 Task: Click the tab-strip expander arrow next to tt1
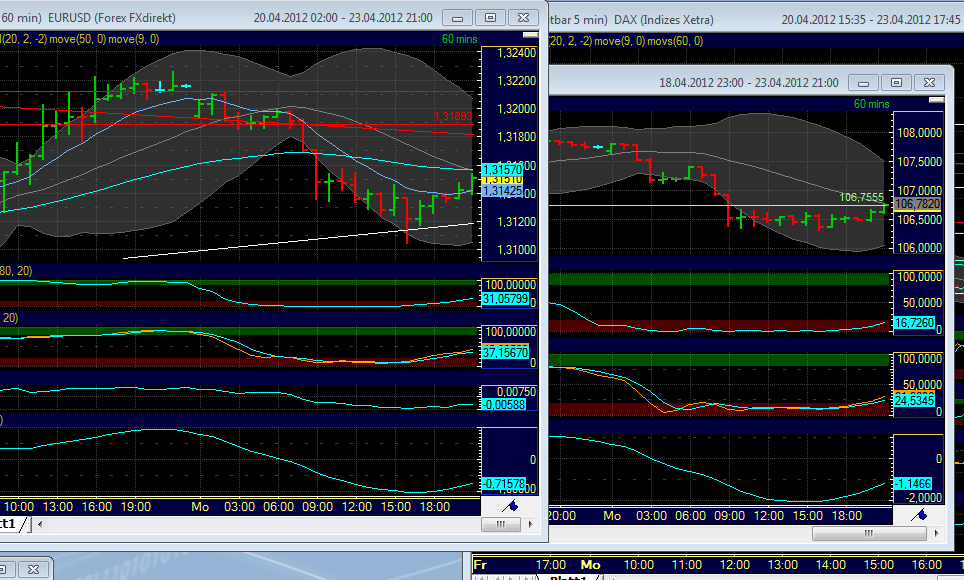point(40,524)
